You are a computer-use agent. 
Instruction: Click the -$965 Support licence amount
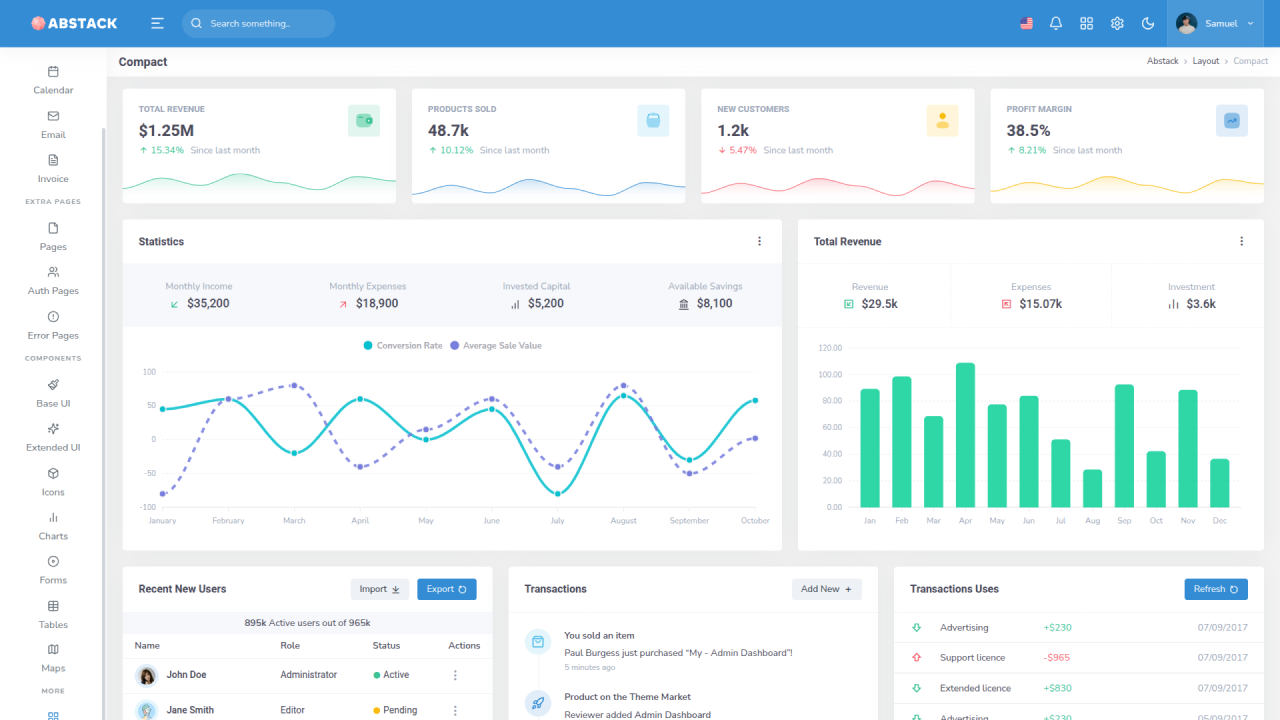click(1057, 658)
